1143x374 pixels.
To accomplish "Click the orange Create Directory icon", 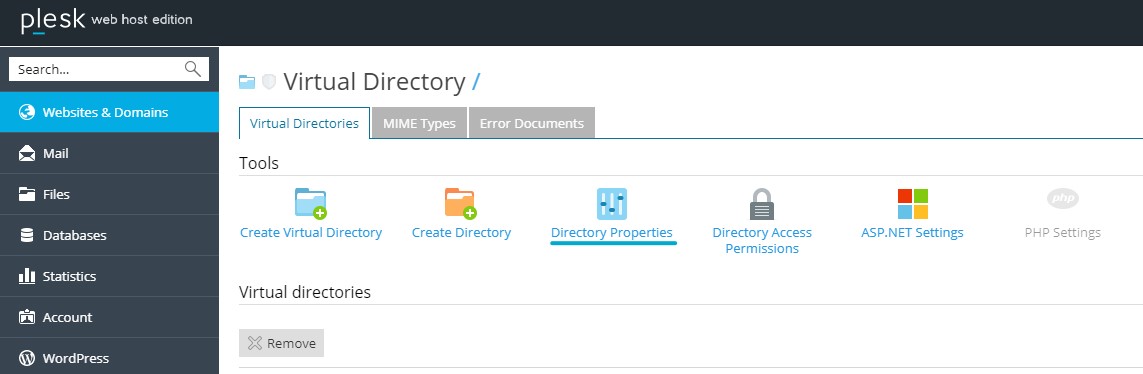I will tap(460, 203).
